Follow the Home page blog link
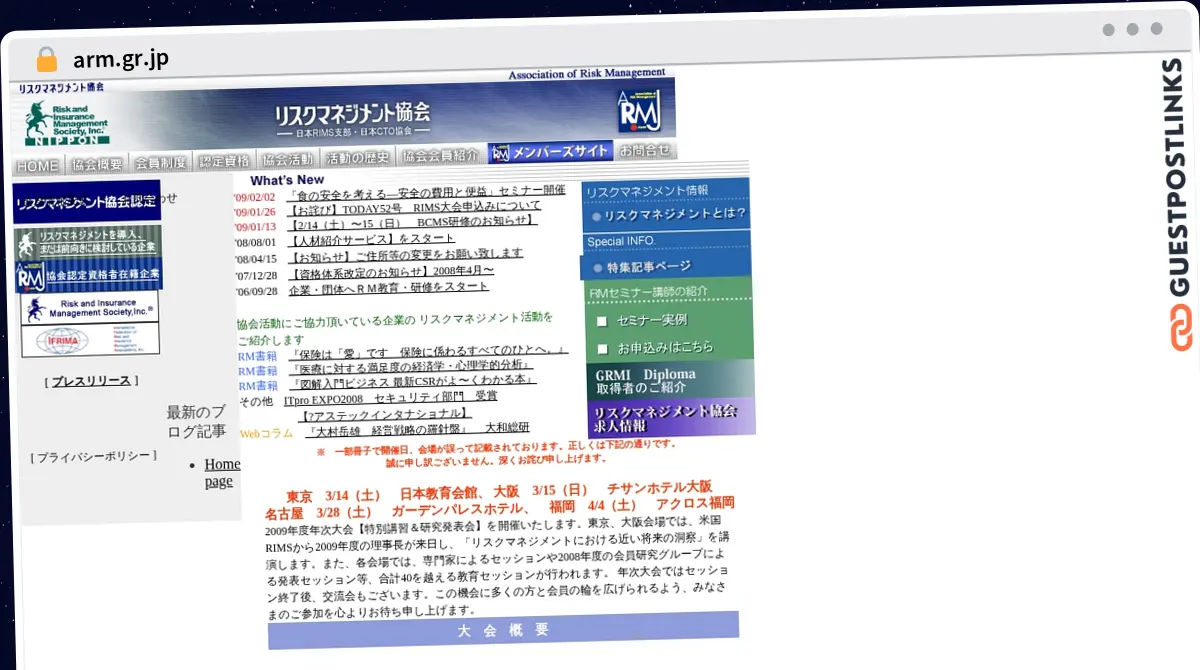The width and height of the screenshot is (1200, 670). [x=221, y=472]
